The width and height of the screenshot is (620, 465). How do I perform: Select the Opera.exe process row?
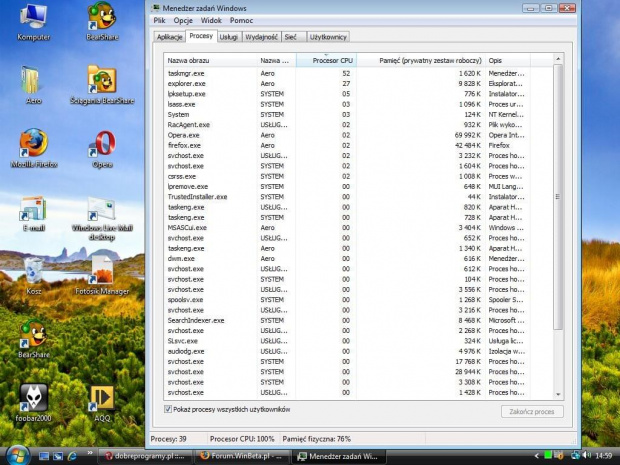click(358, 135)
